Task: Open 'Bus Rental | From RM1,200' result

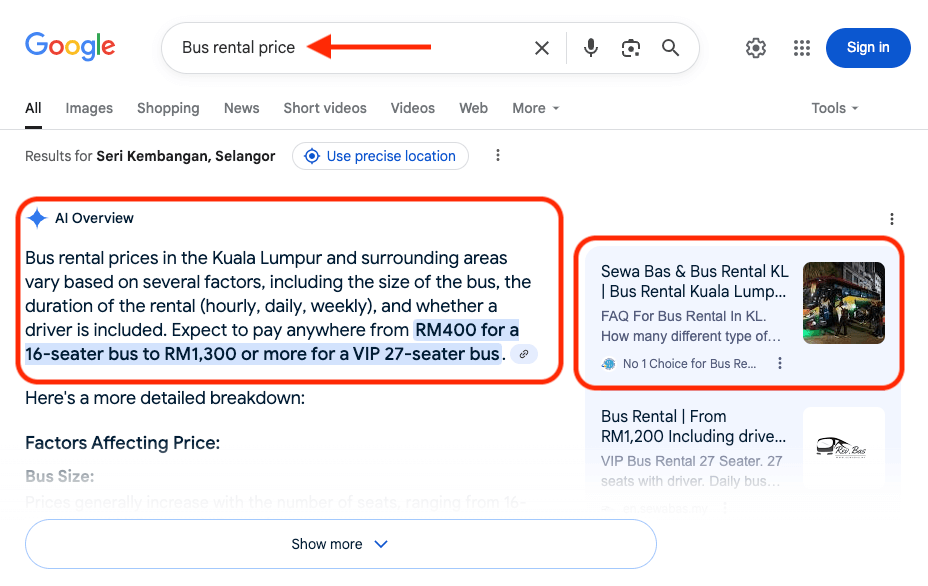Action: coord(694,426)
